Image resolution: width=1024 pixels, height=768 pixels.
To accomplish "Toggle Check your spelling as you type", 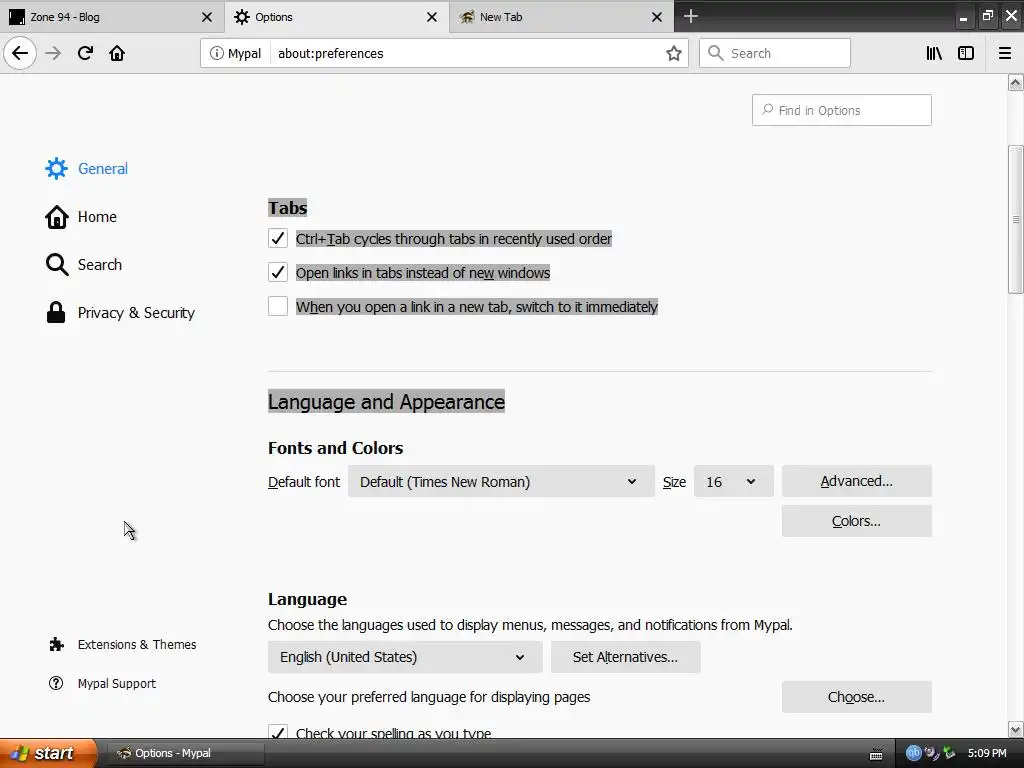I will pyautogui.click(x=278, y=732).
